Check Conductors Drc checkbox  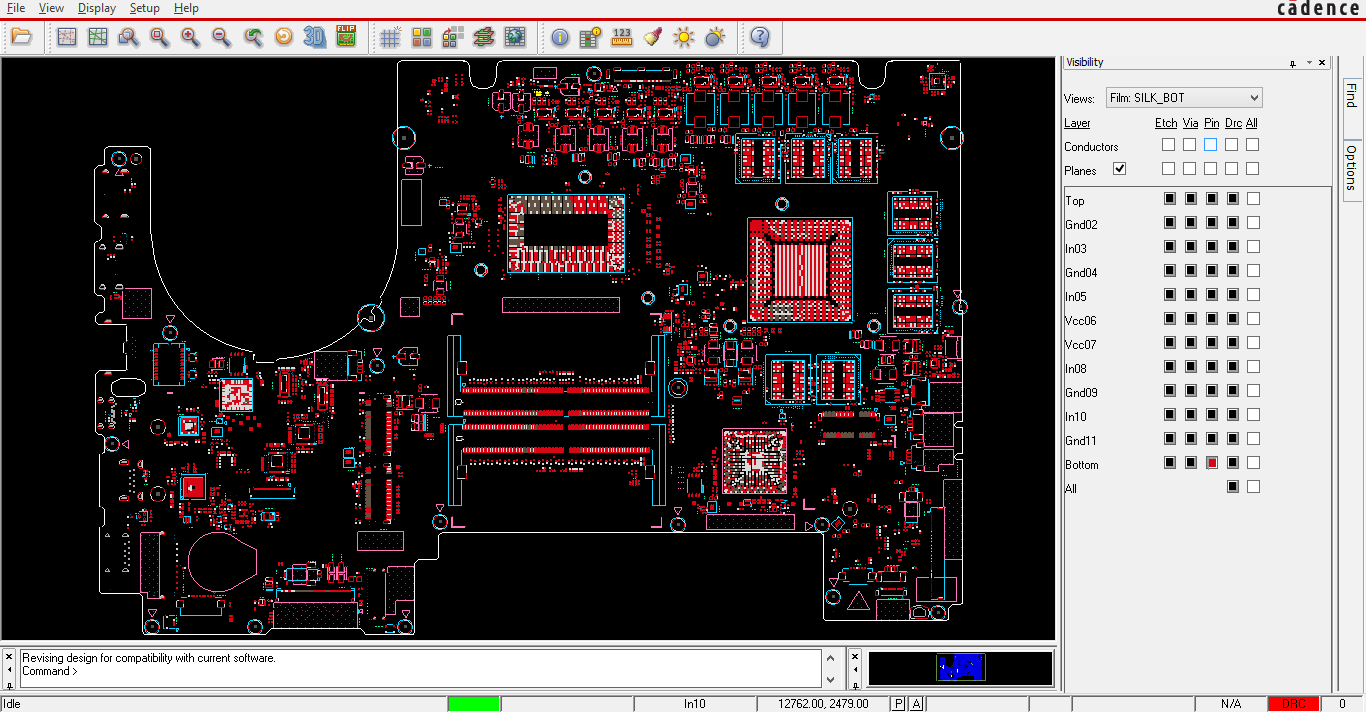pos(1232,145)
